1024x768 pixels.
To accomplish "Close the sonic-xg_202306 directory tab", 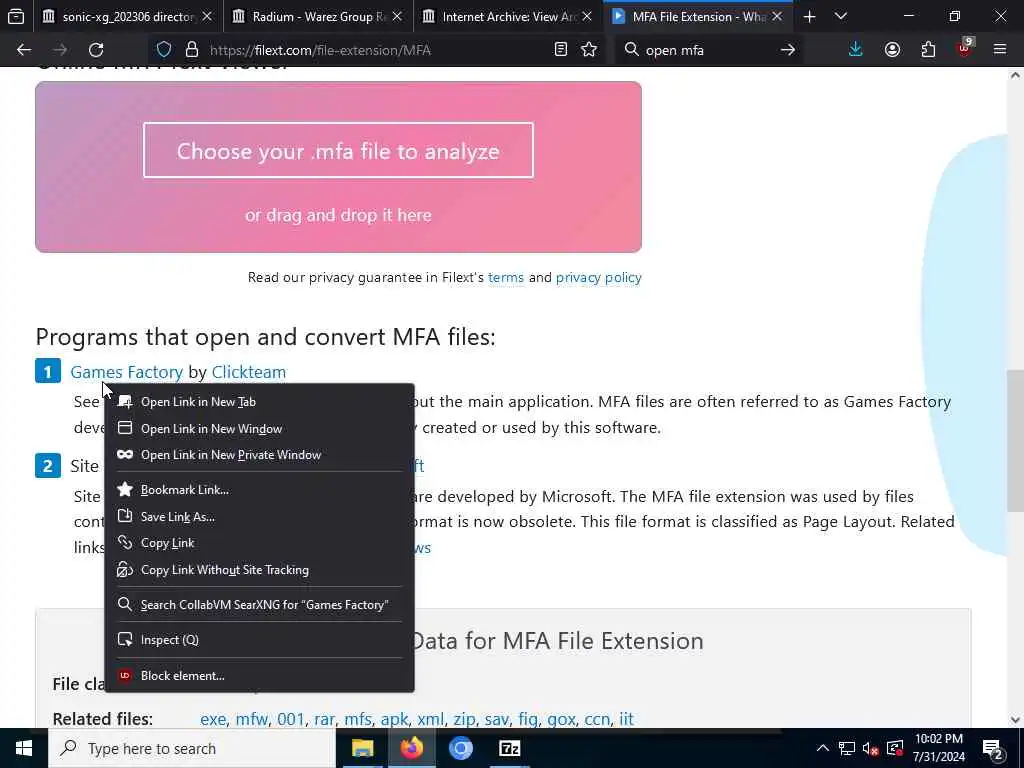I will pyautogui.click(x=207, y=17).
